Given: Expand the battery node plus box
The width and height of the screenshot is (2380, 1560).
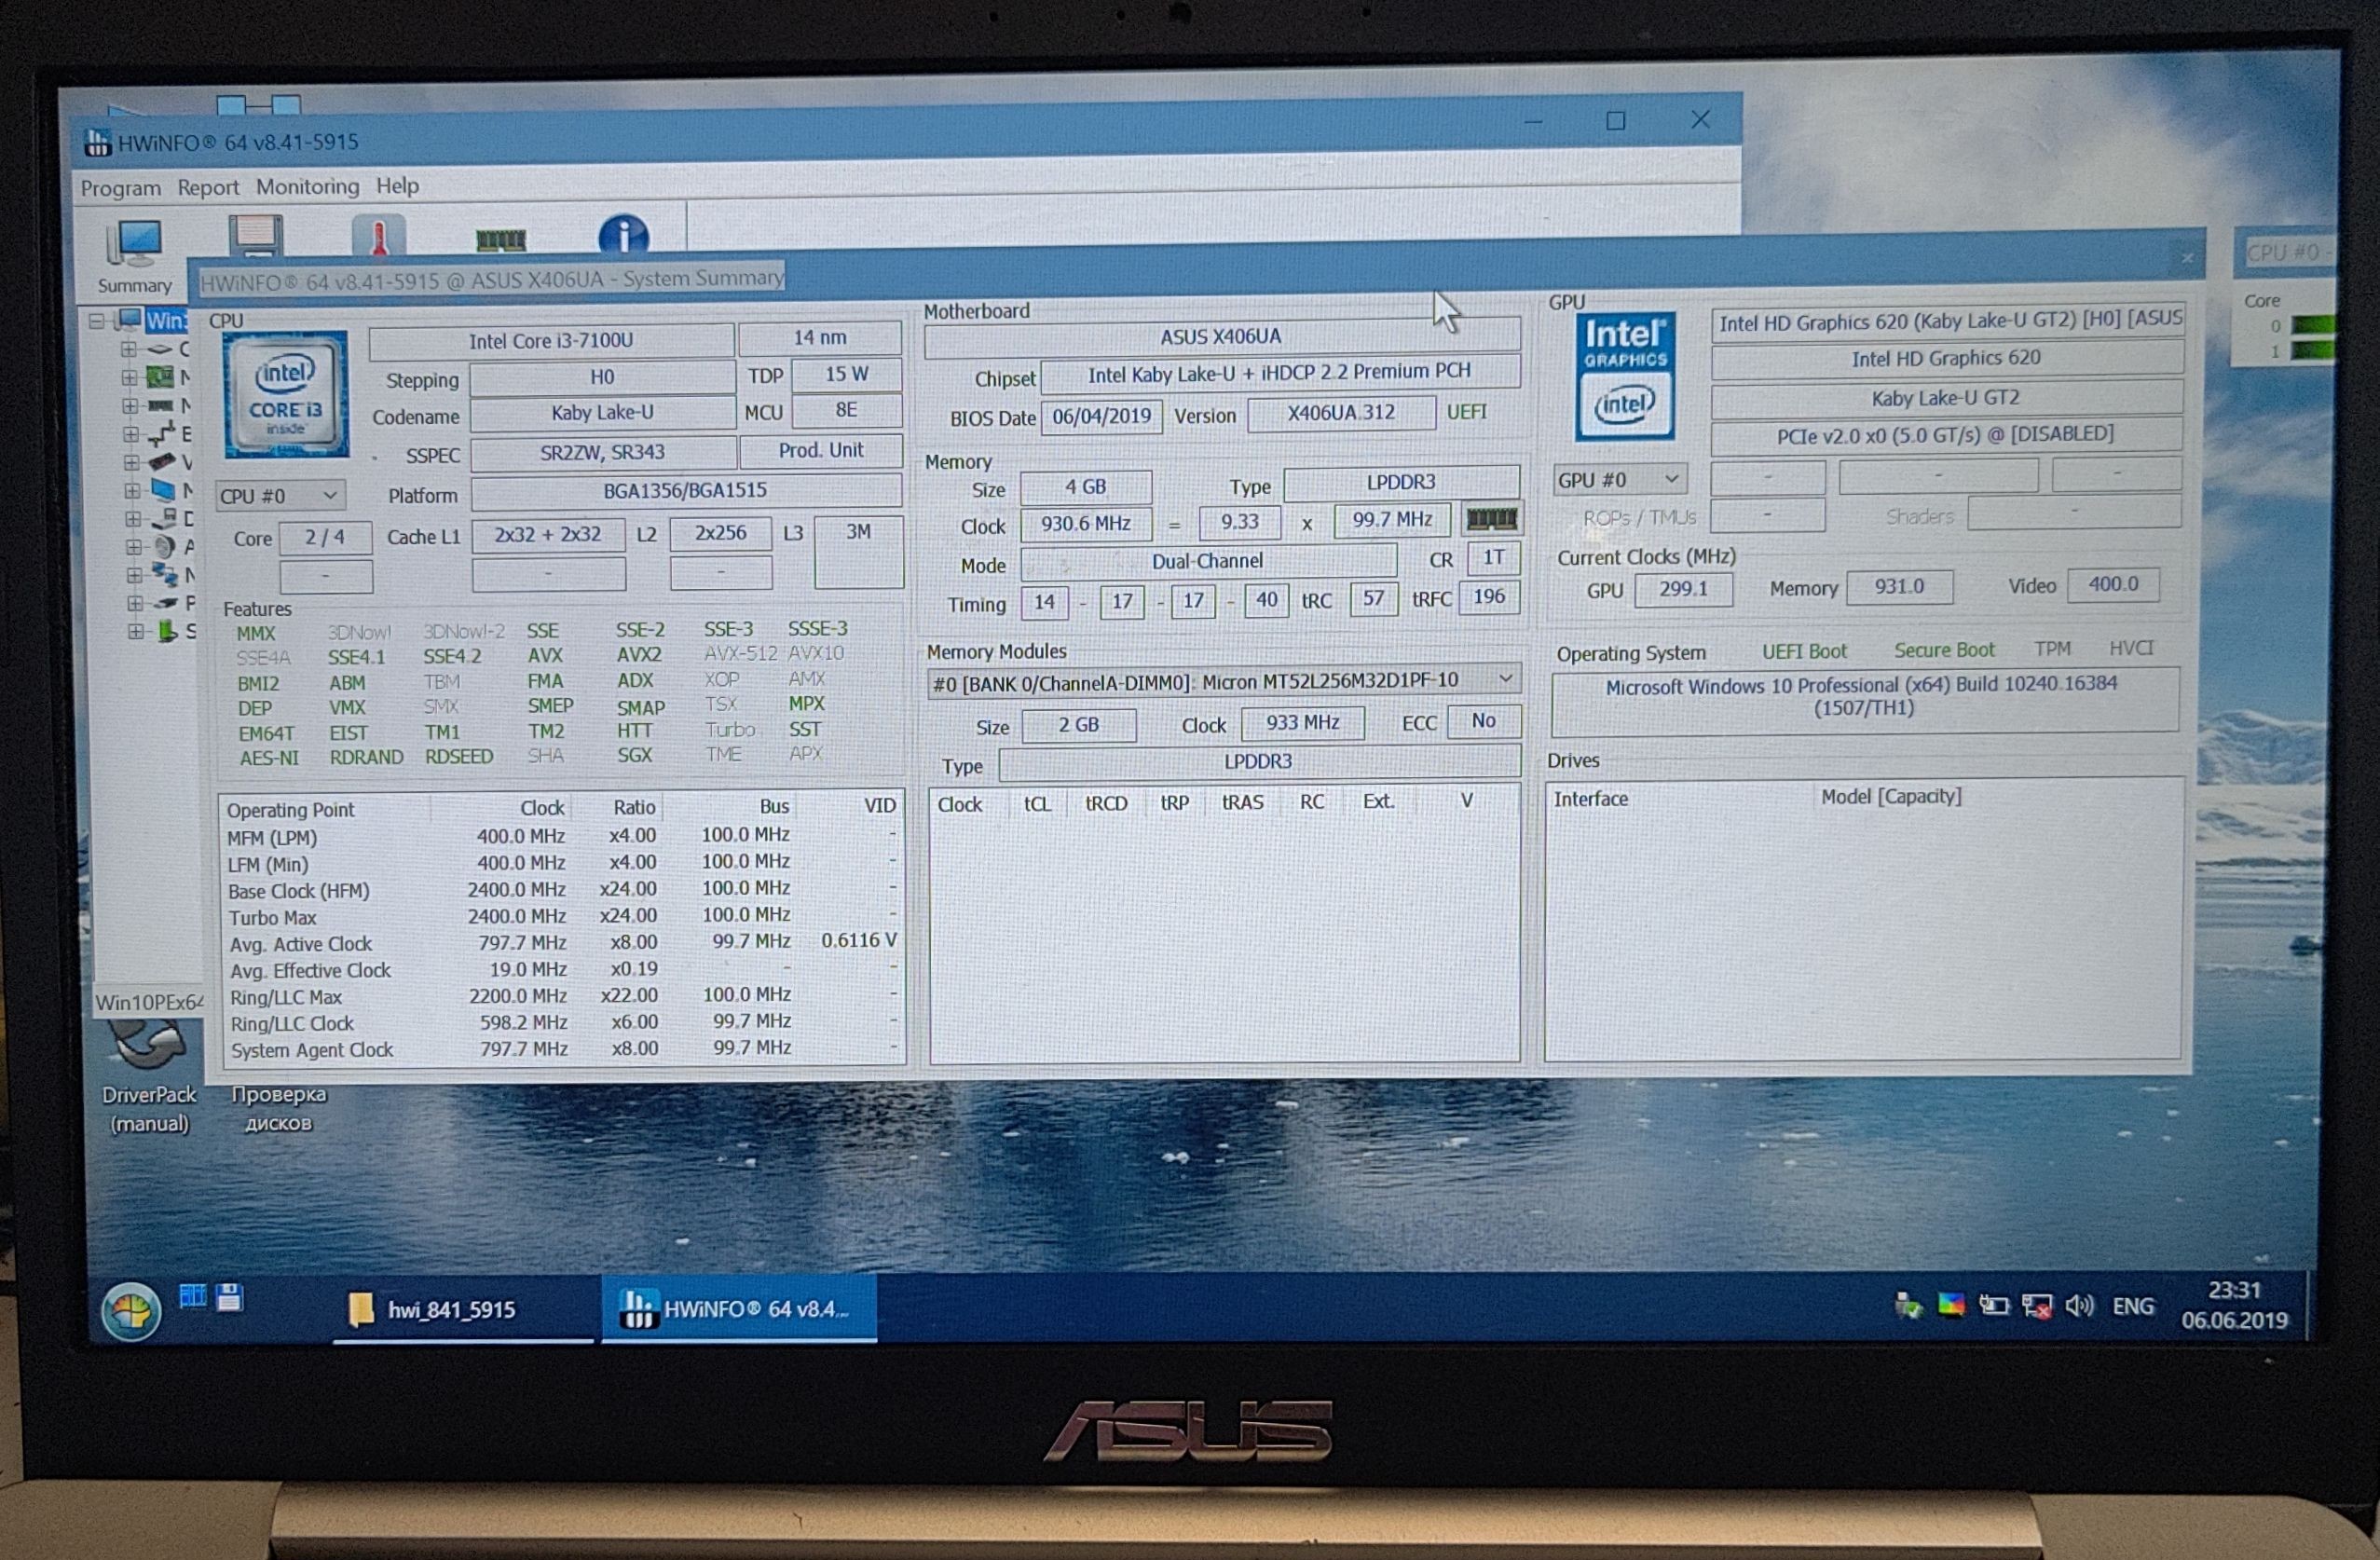Looking at the screenshot, I should (x=135, y=631).
